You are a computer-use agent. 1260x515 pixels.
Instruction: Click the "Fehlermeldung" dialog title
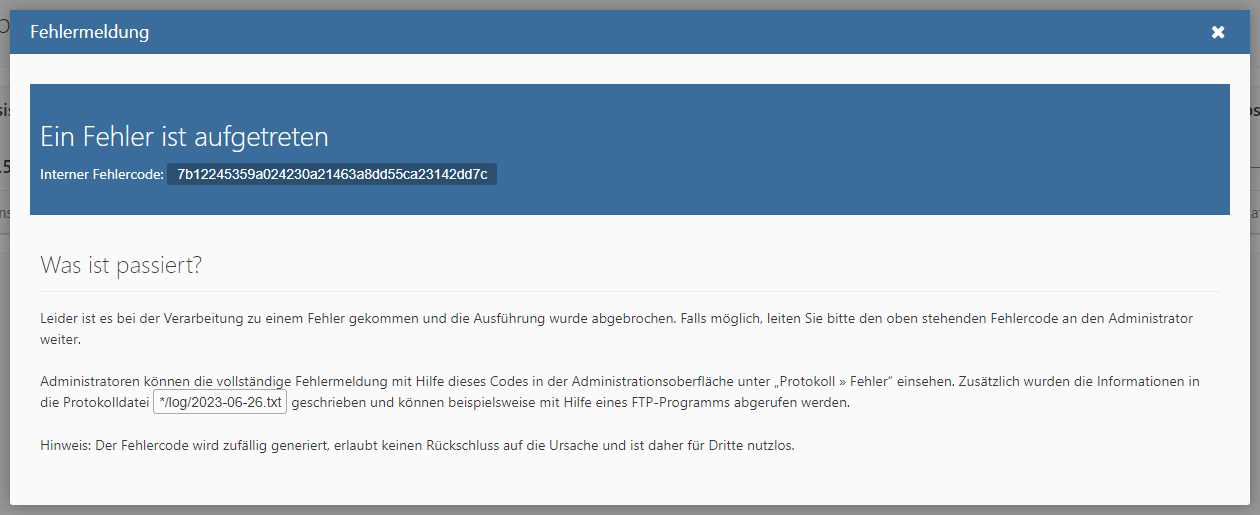(x=90, y=32)
